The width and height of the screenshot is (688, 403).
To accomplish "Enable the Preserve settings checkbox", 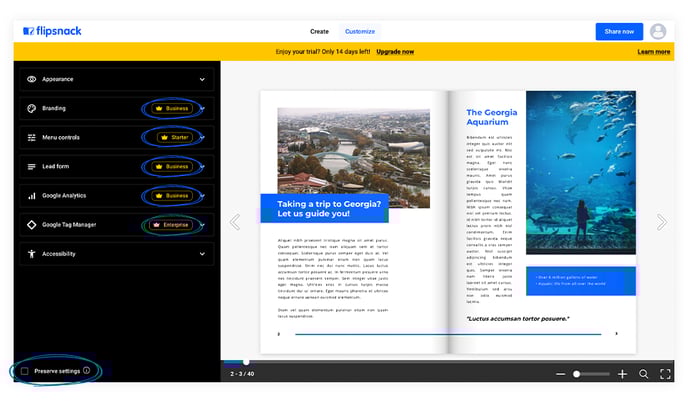I will point(25,371).
